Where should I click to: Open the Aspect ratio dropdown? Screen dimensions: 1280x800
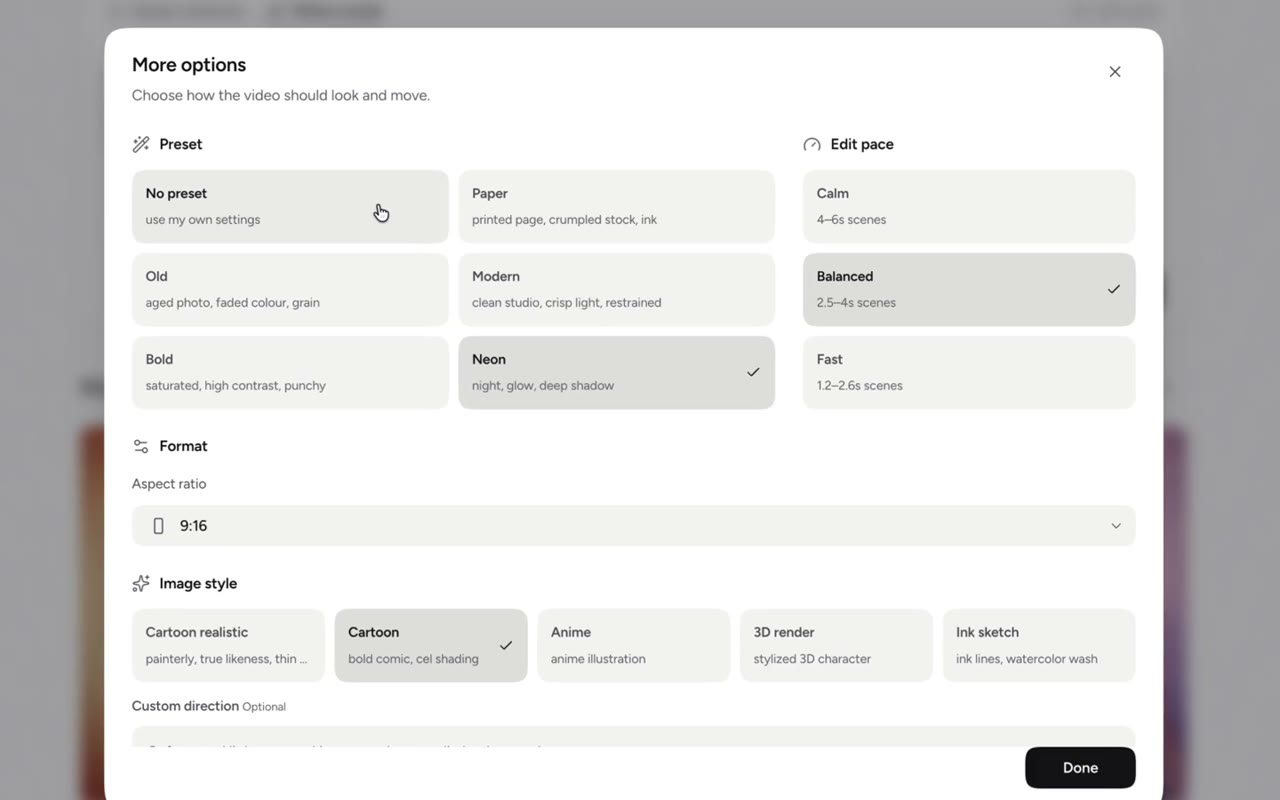click(634, 526)
